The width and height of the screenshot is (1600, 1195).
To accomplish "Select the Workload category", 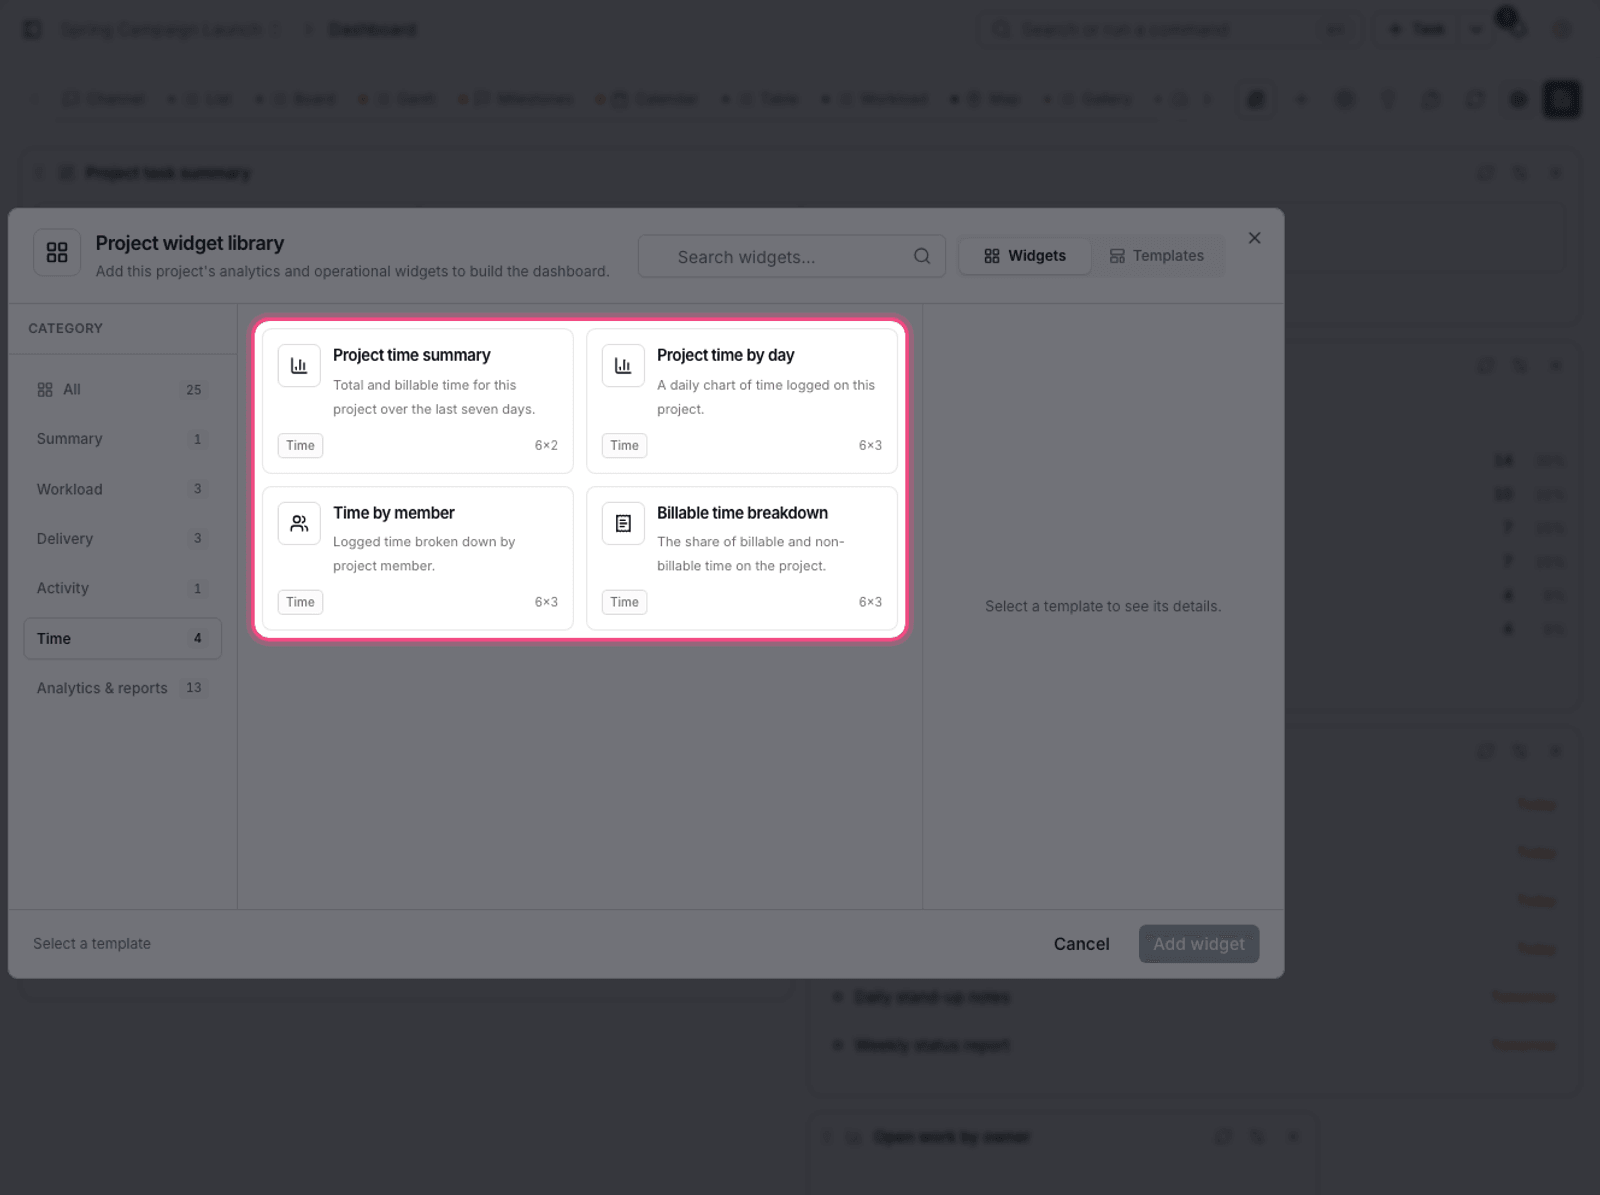I will 122,489.
